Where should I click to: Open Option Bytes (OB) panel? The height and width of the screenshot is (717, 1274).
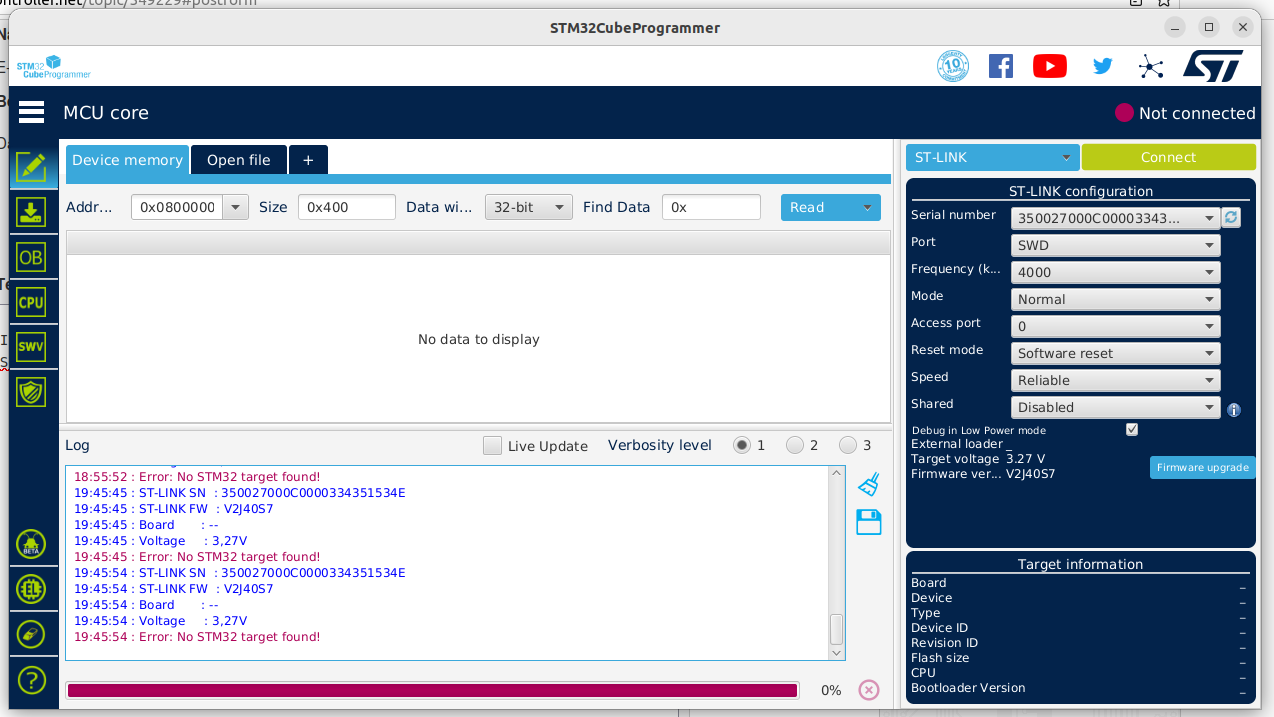point(32,257)
